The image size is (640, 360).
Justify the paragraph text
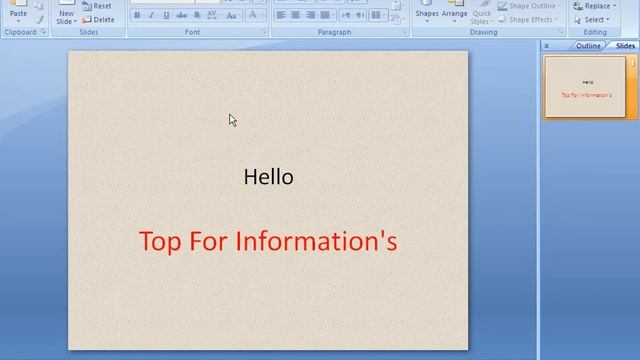pyautogui.click(x=325, y=16)
